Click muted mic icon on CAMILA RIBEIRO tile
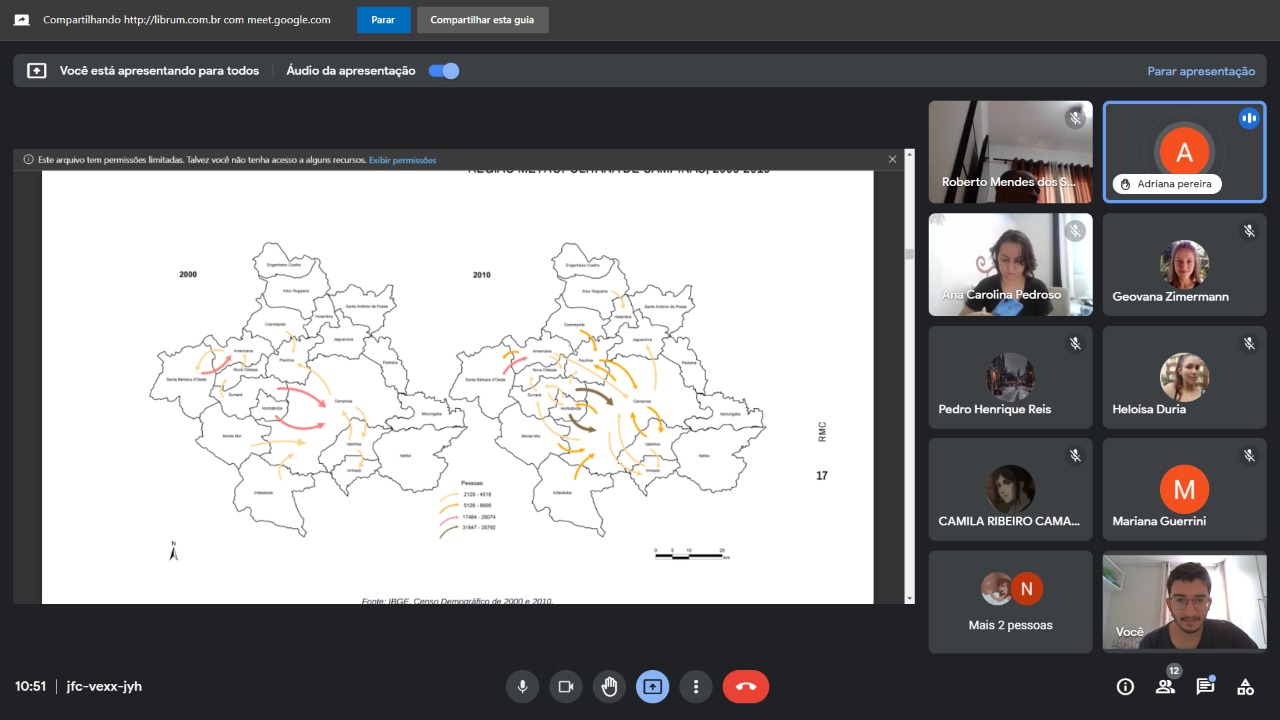 [1075, 455]
